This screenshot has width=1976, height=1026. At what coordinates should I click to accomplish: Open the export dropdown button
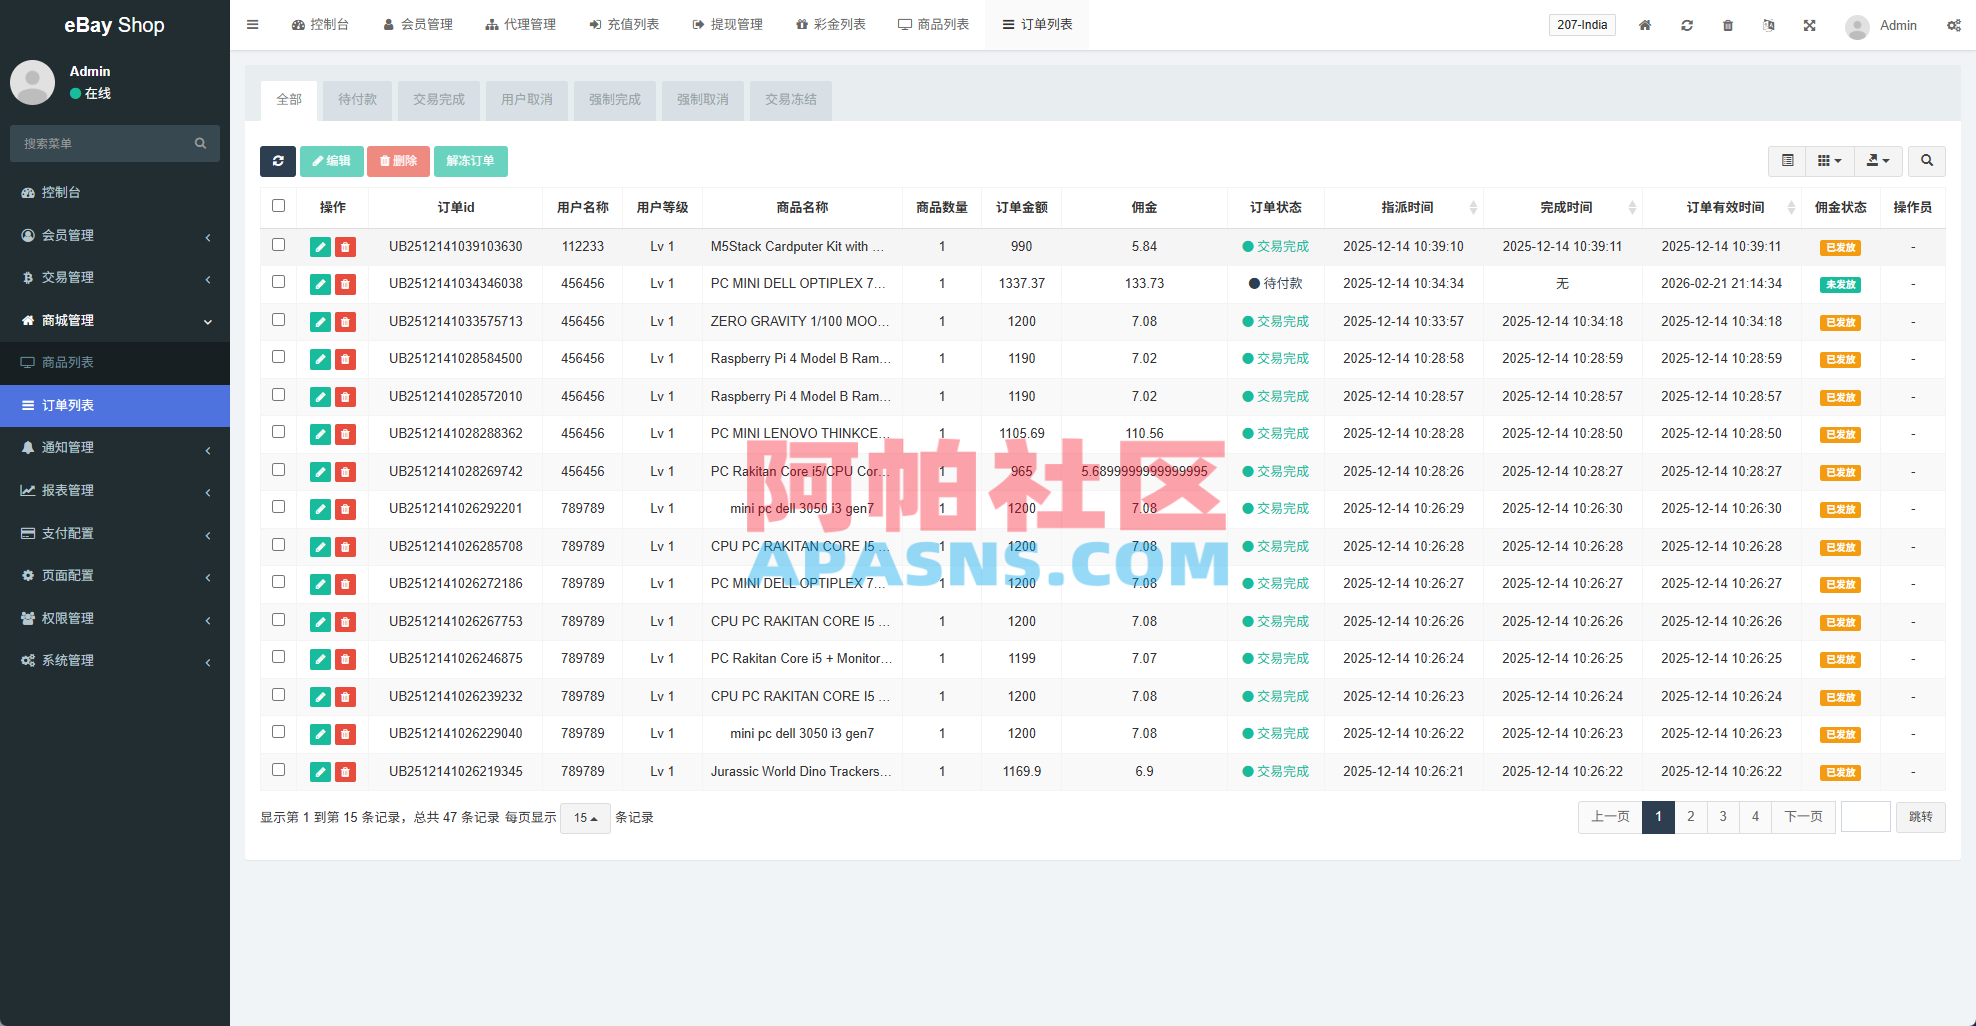[1878, 161]
